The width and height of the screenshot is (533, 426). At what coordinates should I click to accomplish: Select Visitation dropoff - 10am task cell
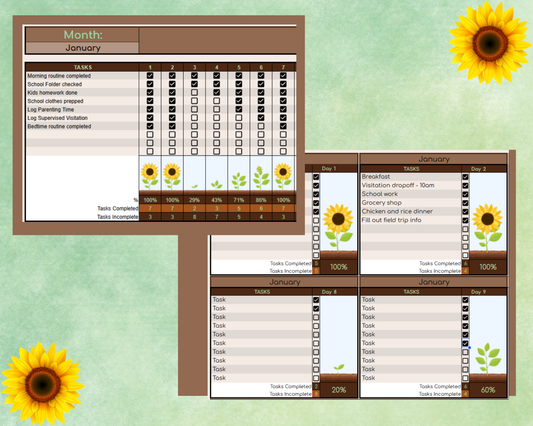point(411,185)
